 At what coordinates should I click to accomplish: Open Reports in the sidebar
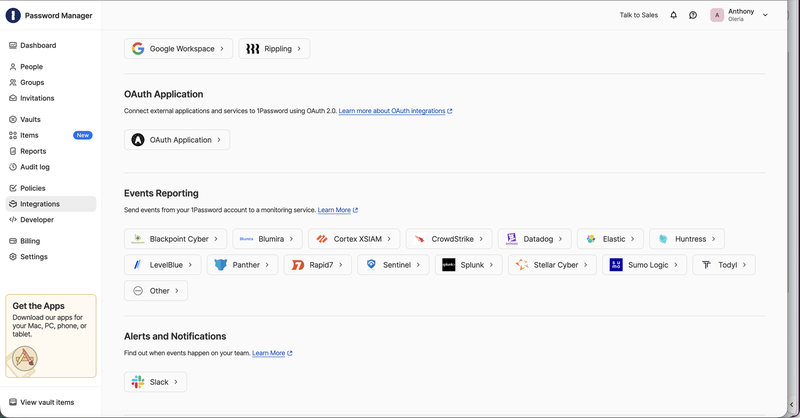point(51,151)
